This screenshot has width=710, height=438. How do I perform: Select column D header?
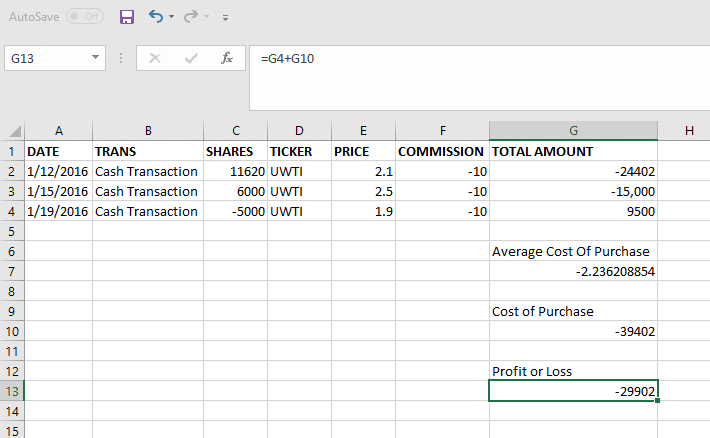[x=299, y=131]
